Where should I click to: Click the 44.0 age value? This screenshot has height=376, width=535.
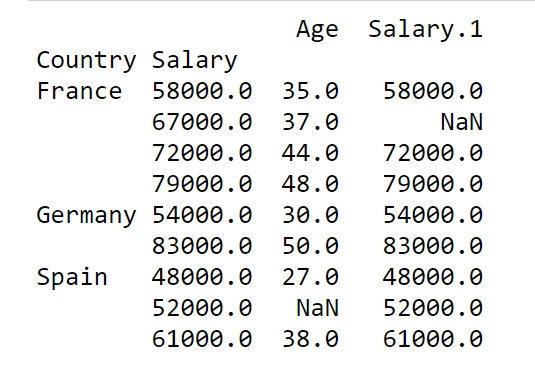[310, 153]
